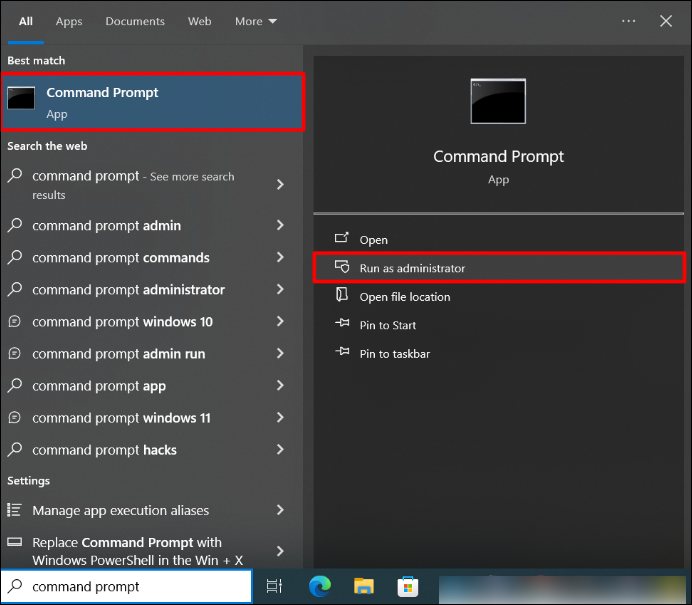Click the Task View taskbar icon
This screenshot has height=605, width=692.
[x=274, y=587]
